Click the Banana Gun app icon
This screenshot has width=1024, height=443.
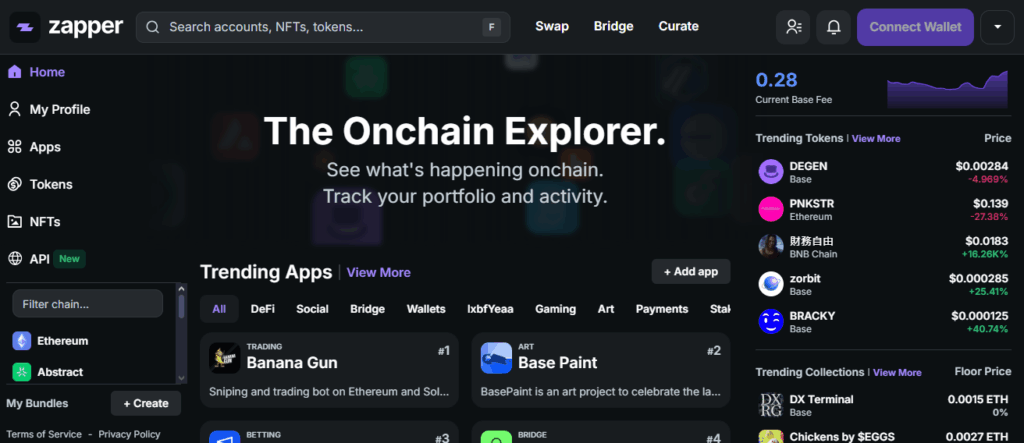[224, 357]
